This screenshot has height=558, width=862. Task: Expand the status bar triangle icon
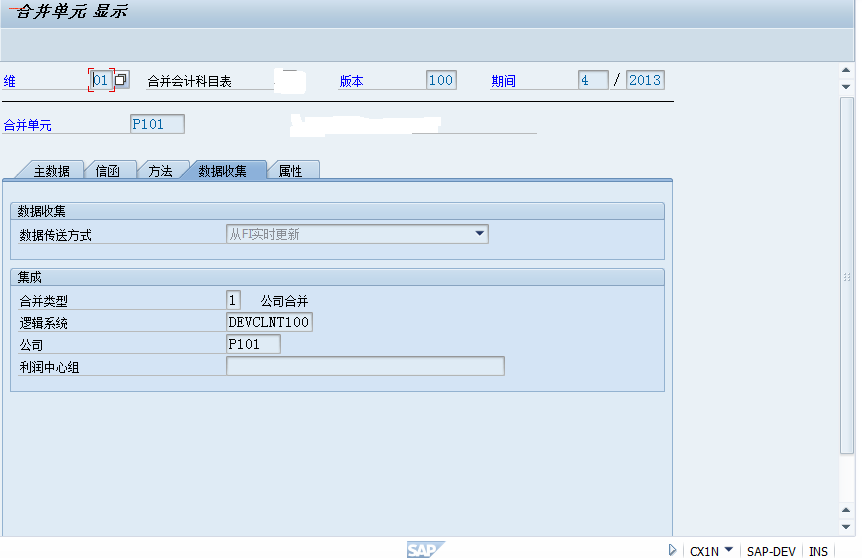(672, 550)
